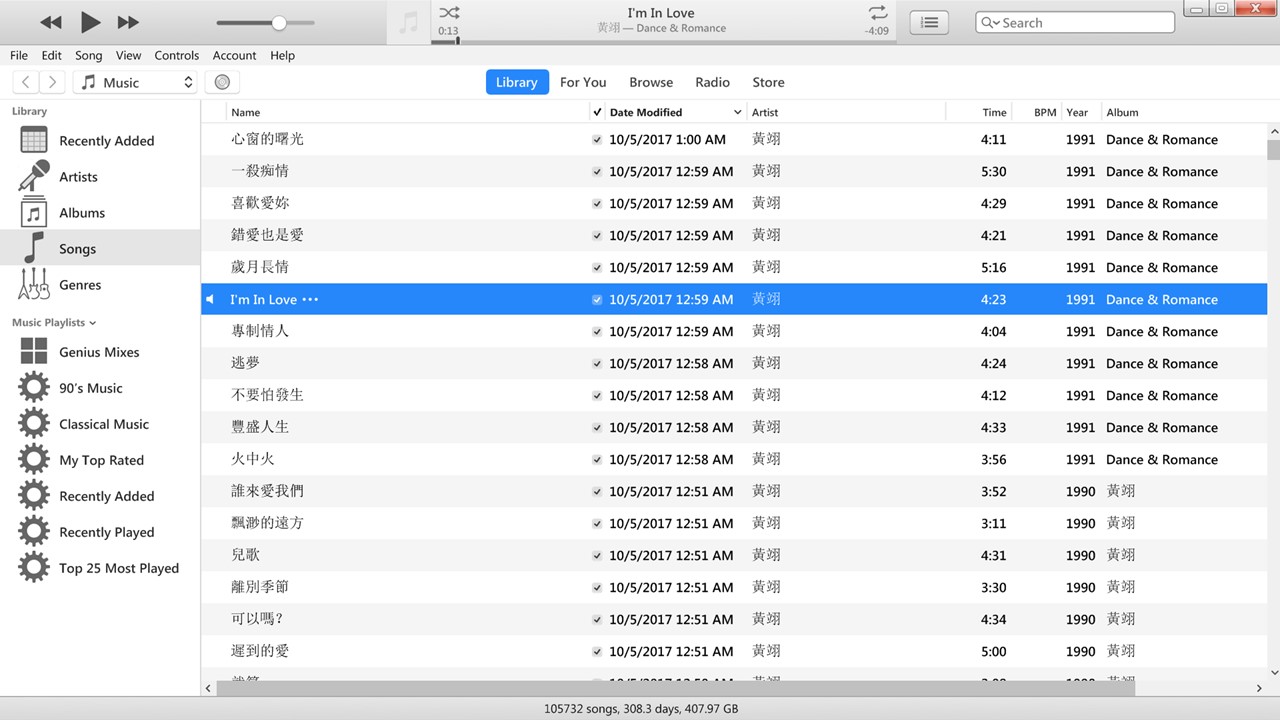Open the Top 25 Most Played playlist
Image resolution: width=1280 pixels, height=720 pixels.
tap(100, 568)
